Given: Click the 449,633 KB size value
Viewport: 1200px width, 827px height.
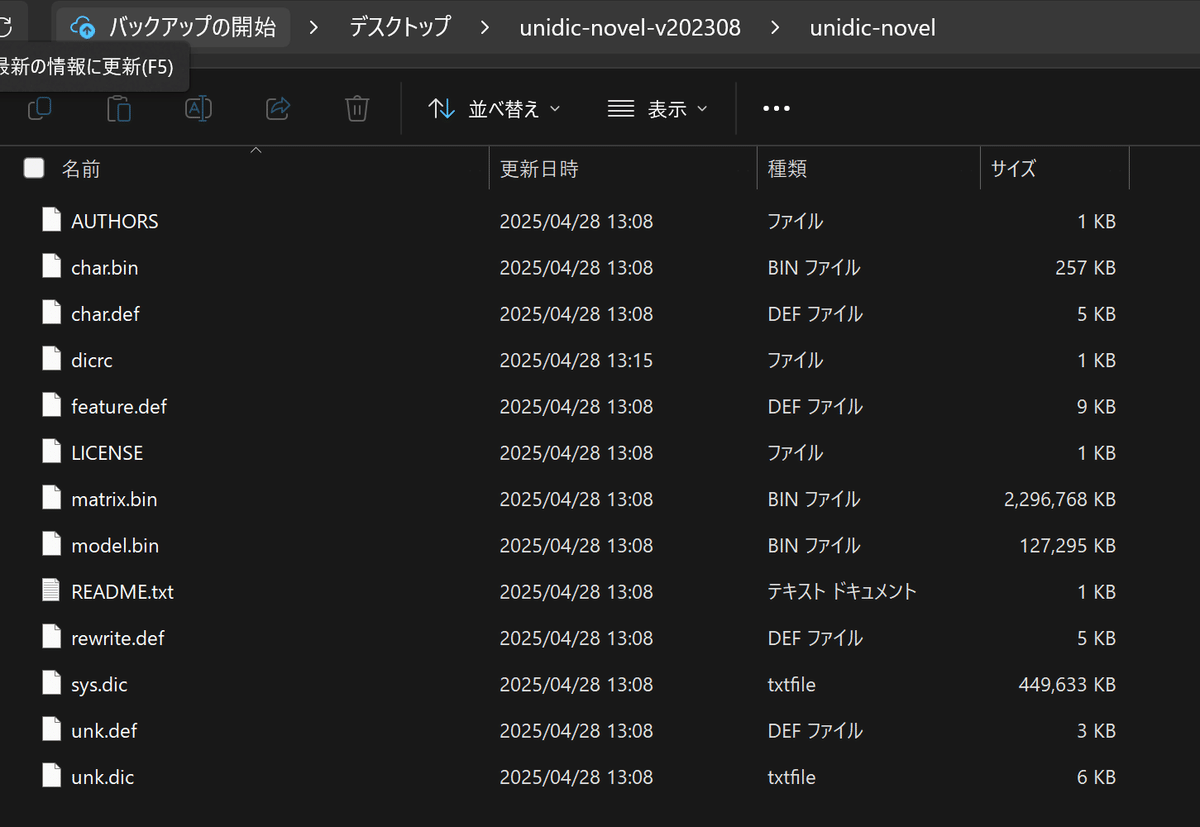Looking at the screenshot, I should point(1067,684).
